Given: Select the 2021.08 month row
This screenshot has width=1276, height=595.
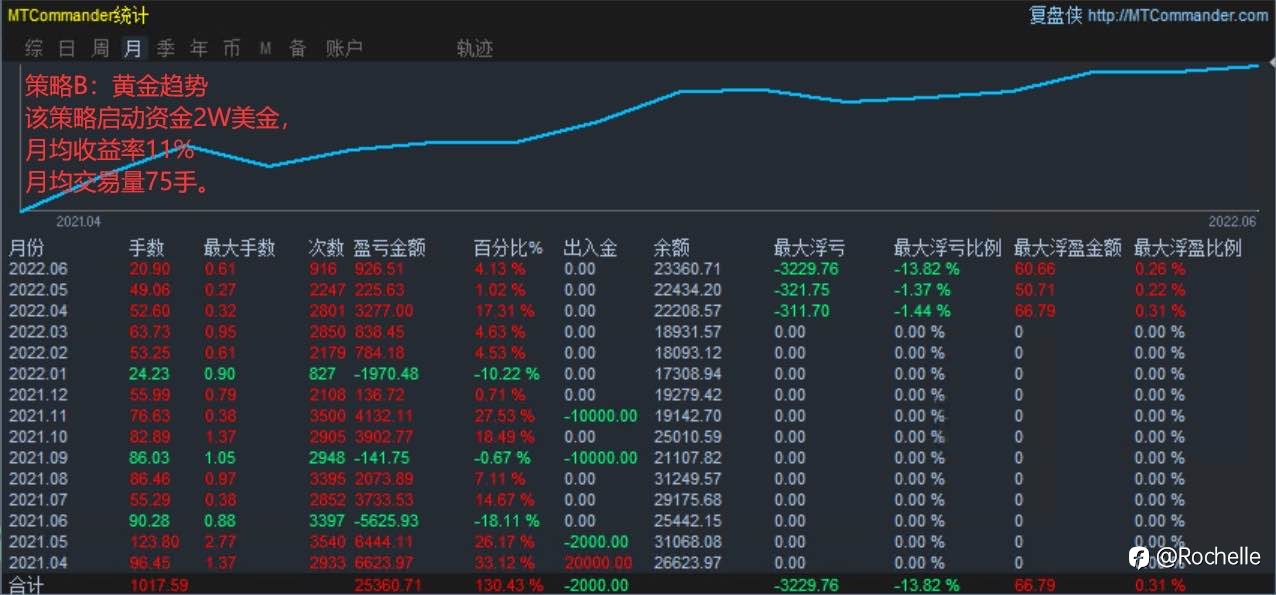Looking at the screenshot, I should (x=638, y=479).
